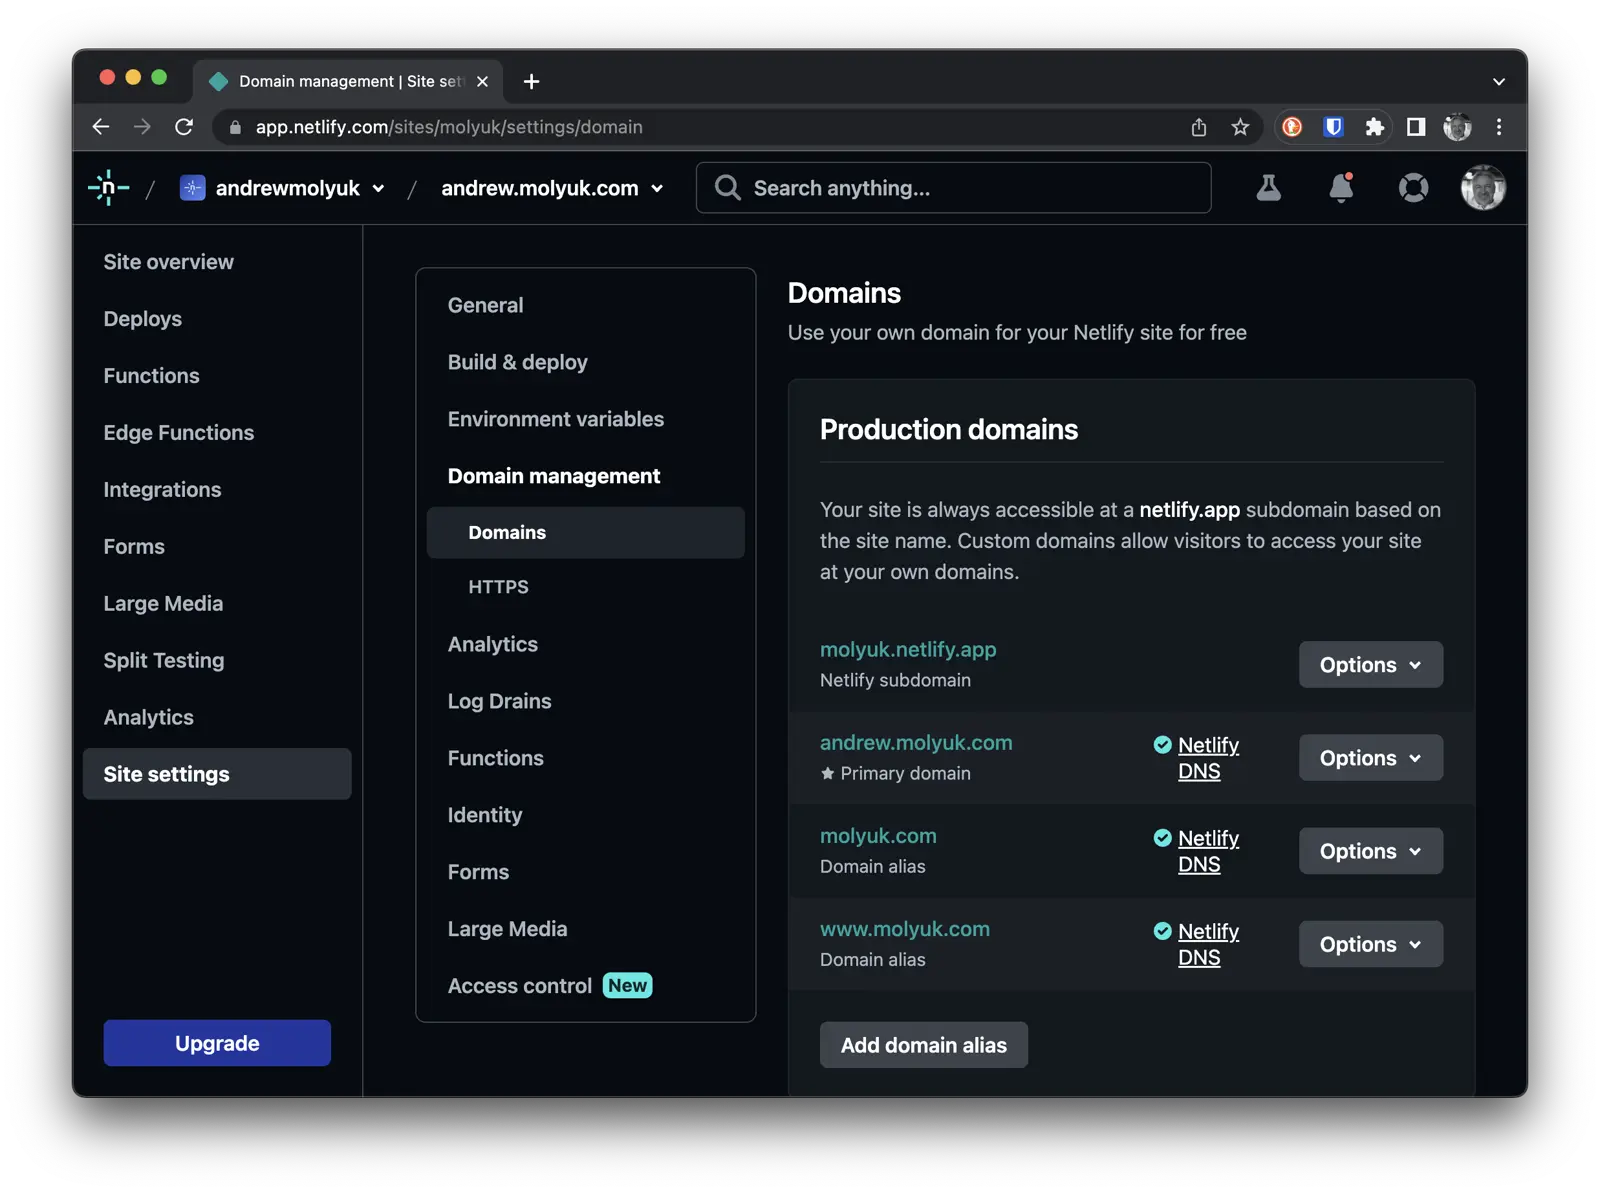
Task: Click the Upgrade button
Action: coord(216,1042)
